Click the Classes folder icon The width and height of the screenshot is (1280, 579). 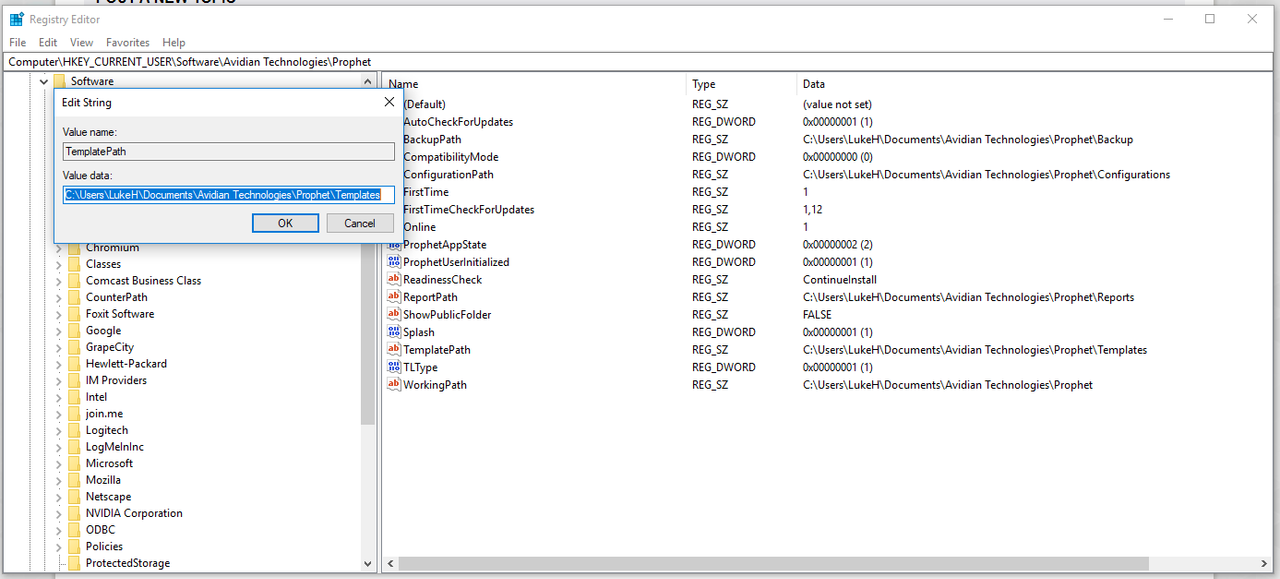click(74, 264)
